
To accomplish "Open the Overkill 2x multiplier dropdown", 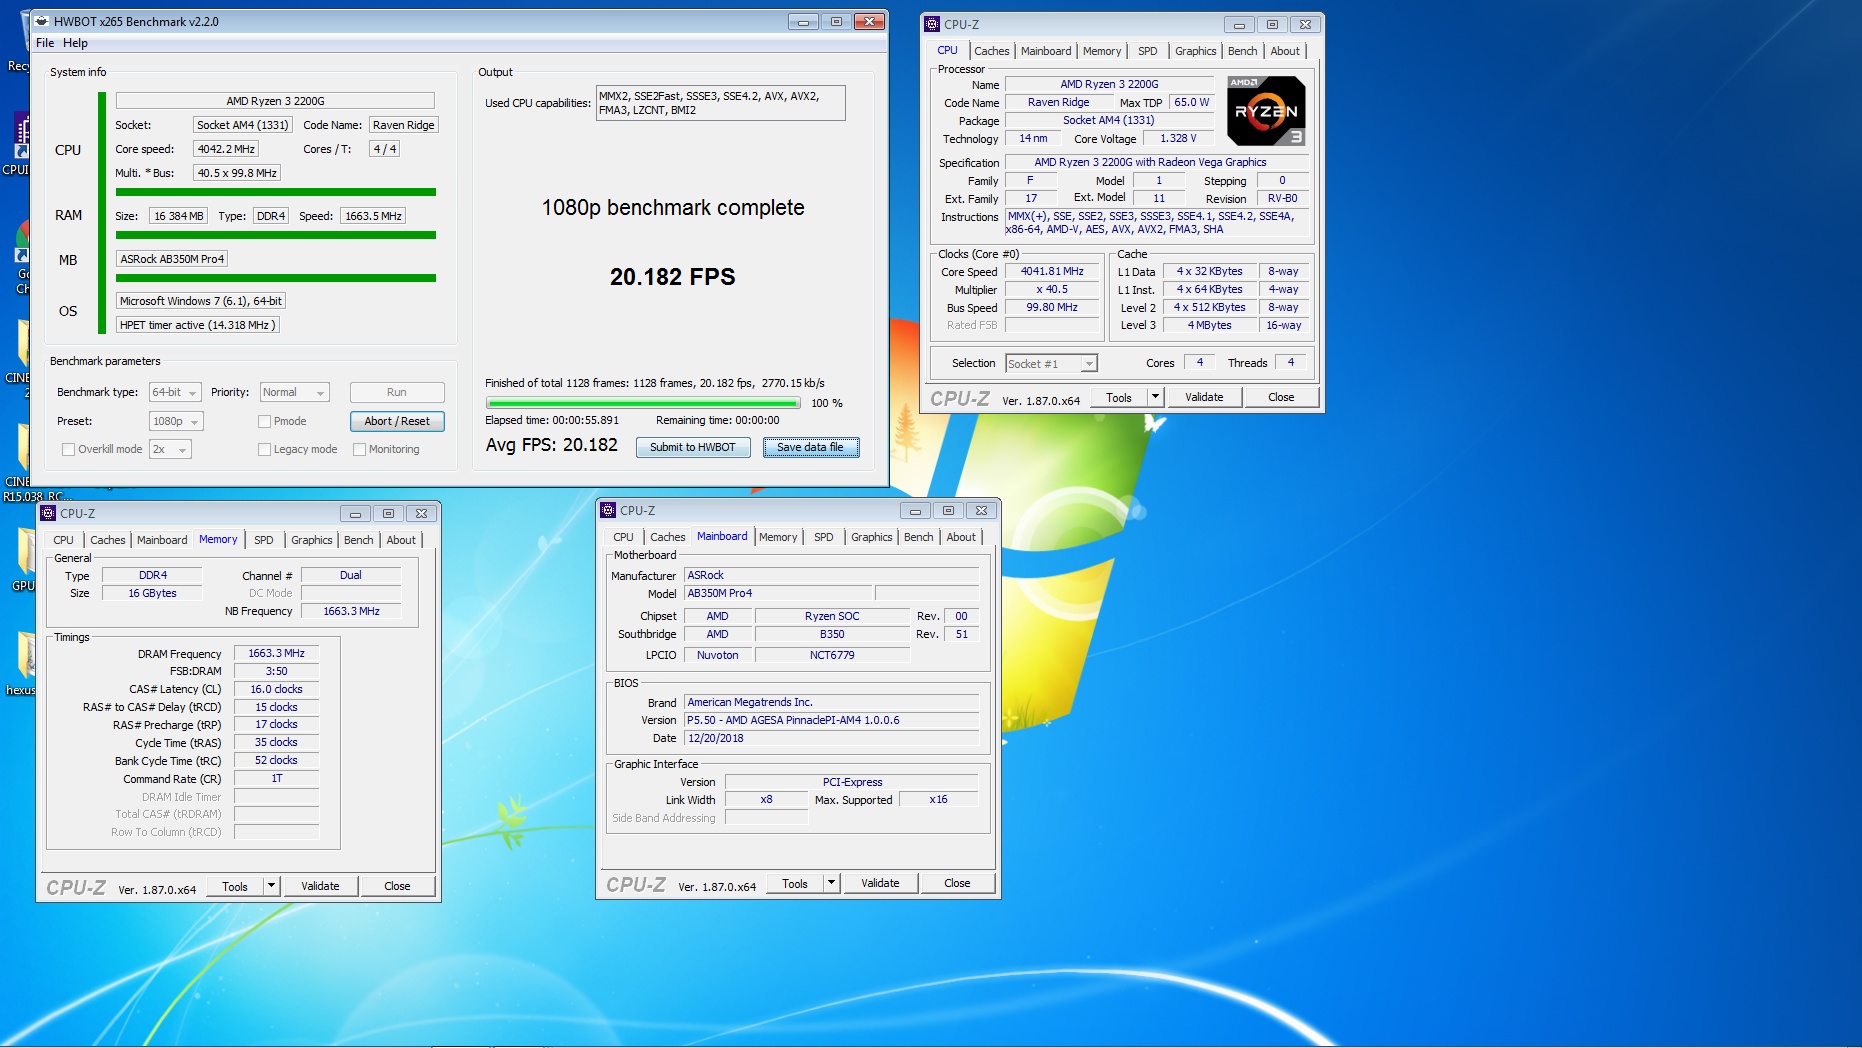I will point(170,450).
